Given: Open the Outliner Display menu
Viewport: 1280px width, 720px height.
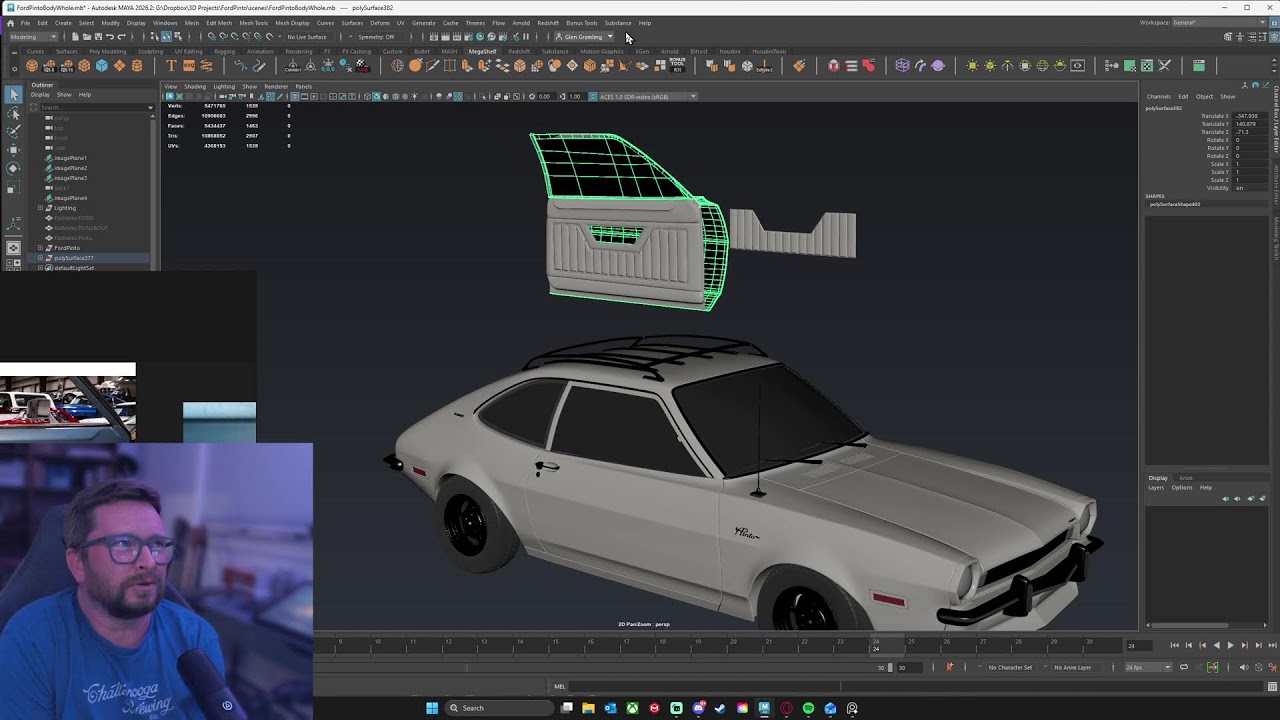Looking at the screenshot, I should pyautogui.click(x=40, y=95).
